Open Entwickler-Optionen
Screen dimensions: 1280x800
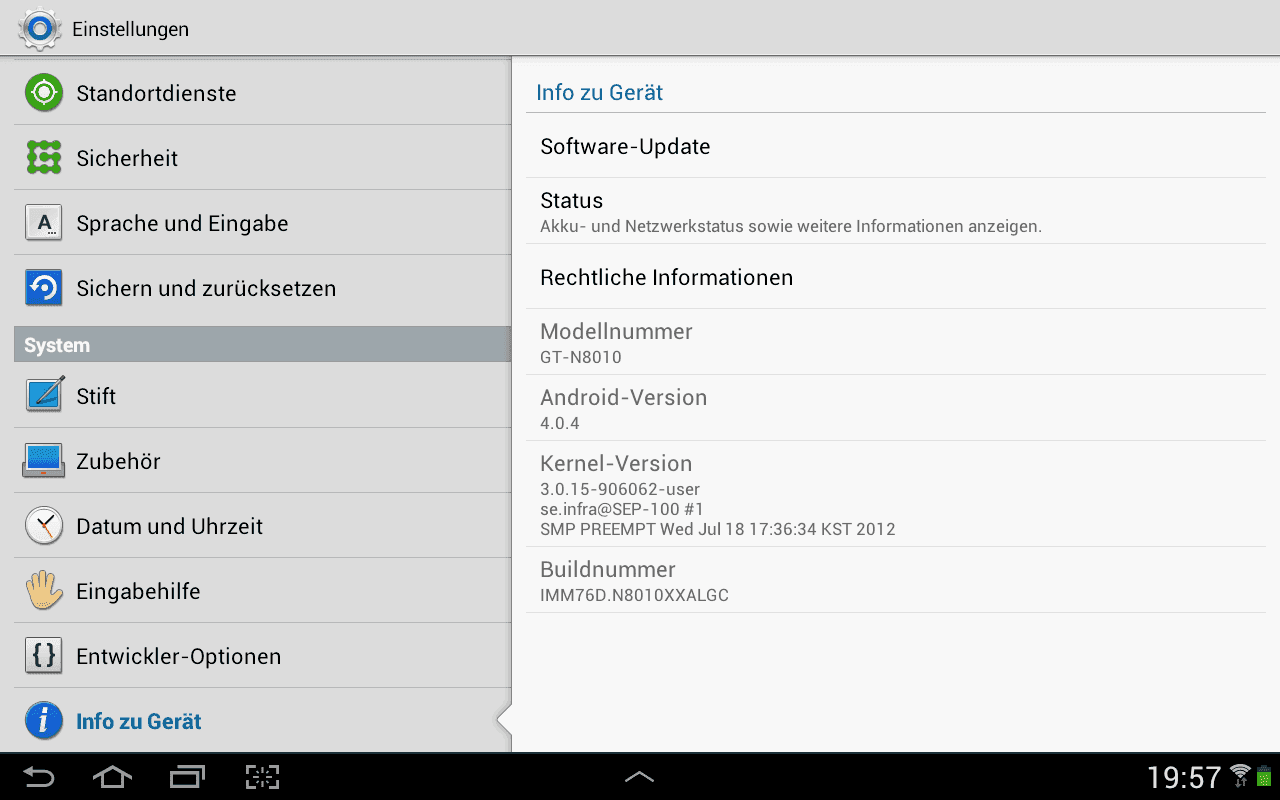coord(263,656)
